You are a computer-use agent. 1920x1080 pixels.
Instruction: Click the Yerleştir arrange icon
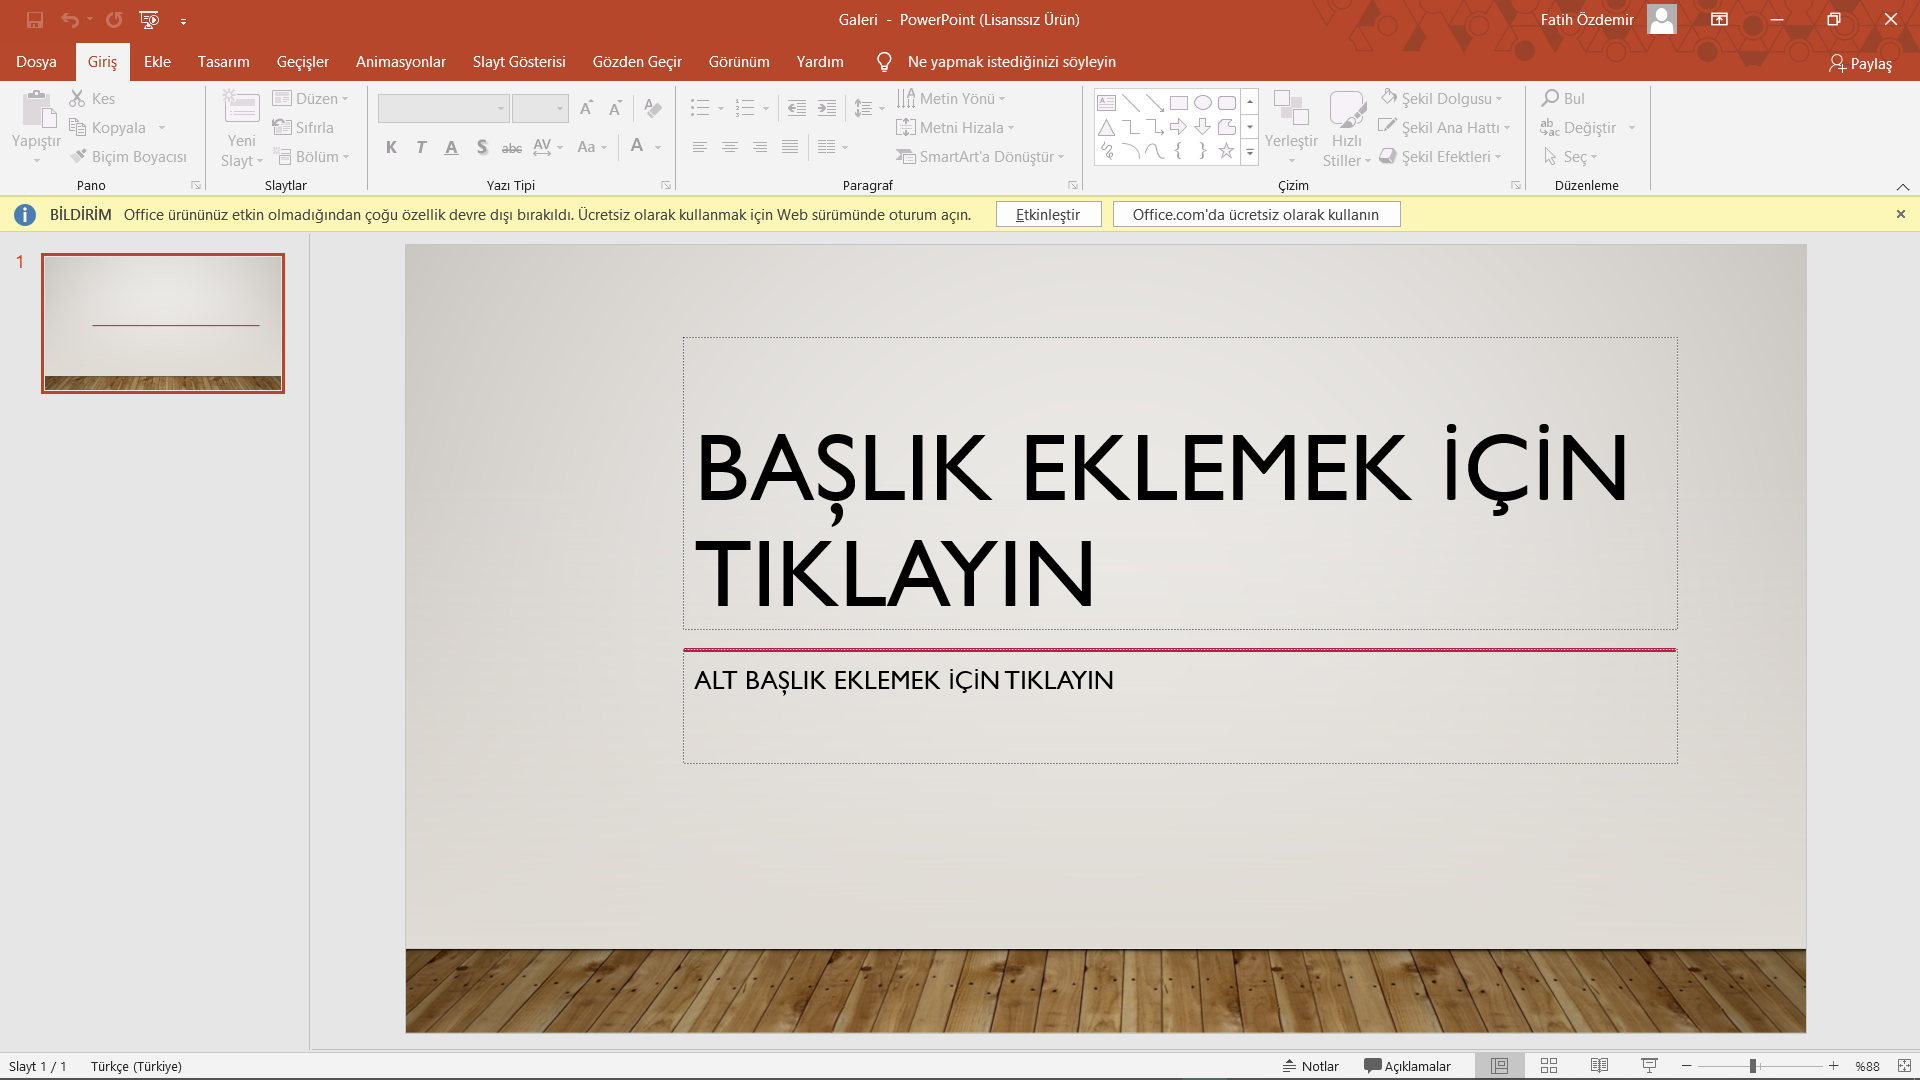point(1291,108)
